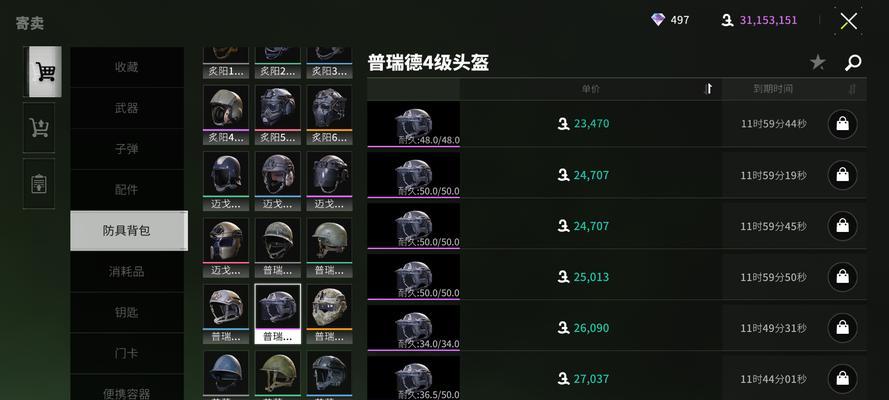This screenshot has height=400, width=889.
Task: Select the 钥匙 category
Action: click(x=126, y=312)
